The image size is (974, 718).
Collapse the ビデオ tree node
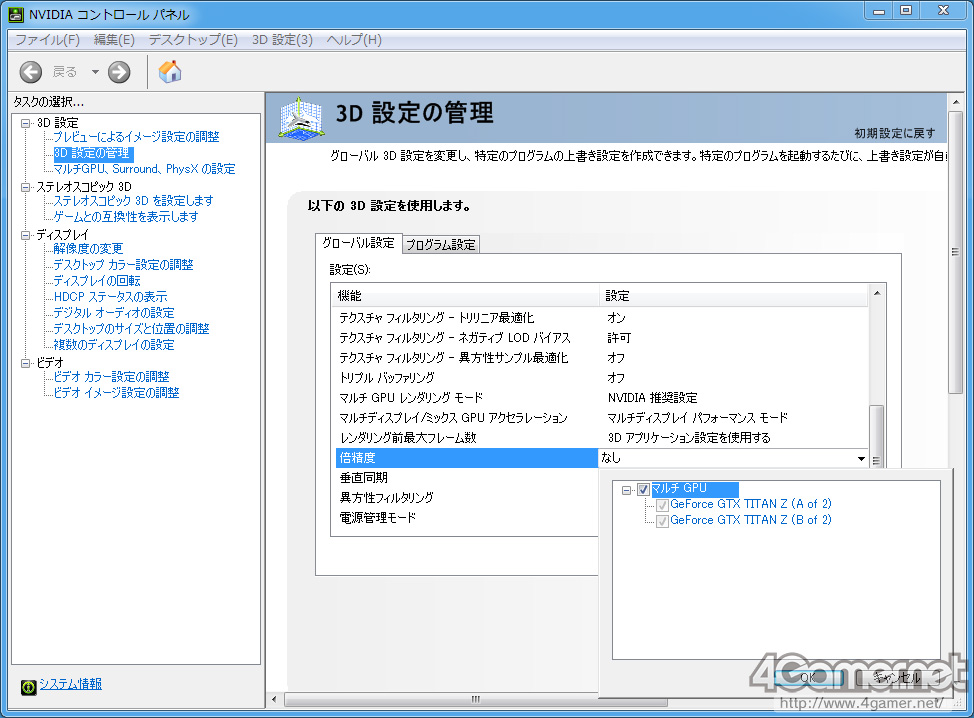point(25,363)
